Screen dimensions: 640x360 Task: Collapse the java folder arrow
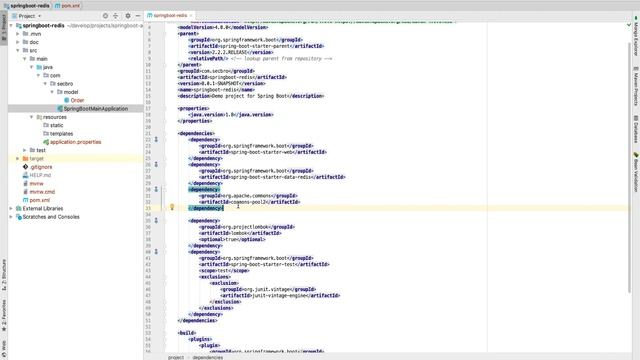31,67
